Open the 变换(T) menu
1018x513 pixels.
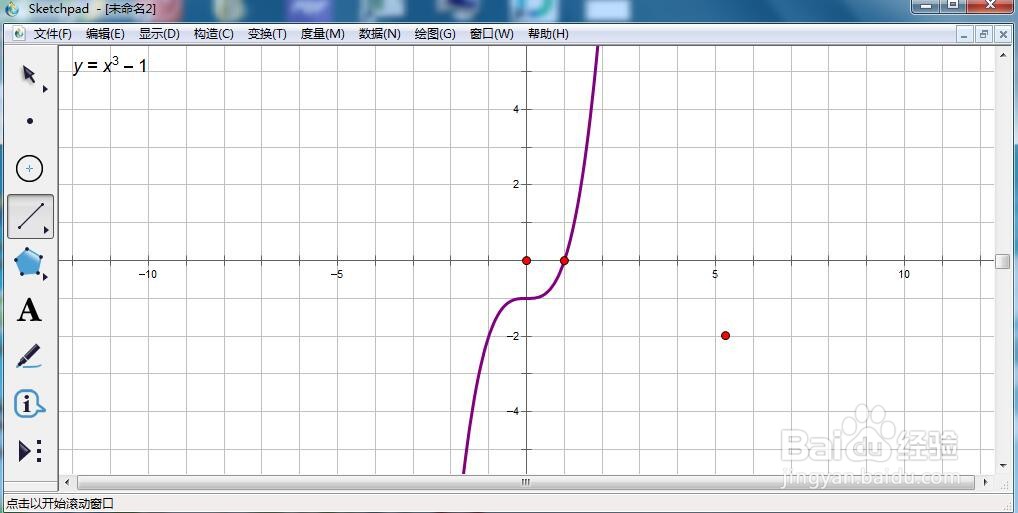267,34
